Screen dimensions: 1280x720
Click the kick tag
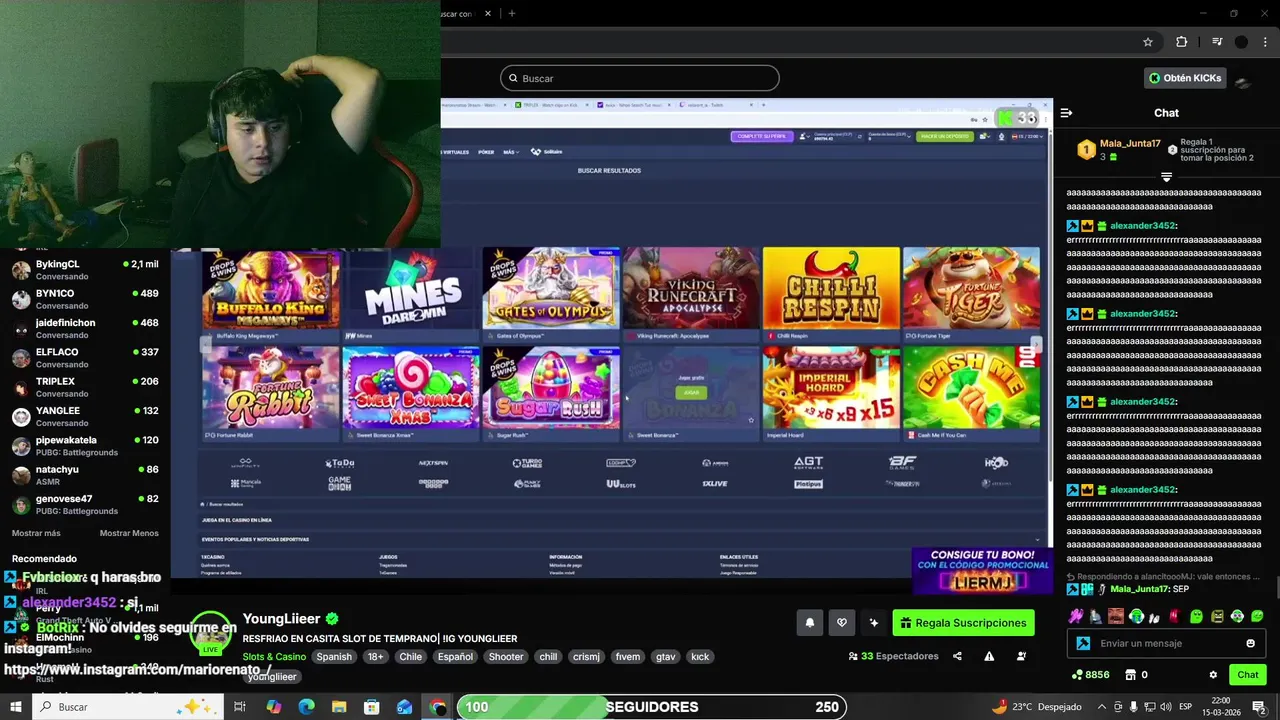700,657
